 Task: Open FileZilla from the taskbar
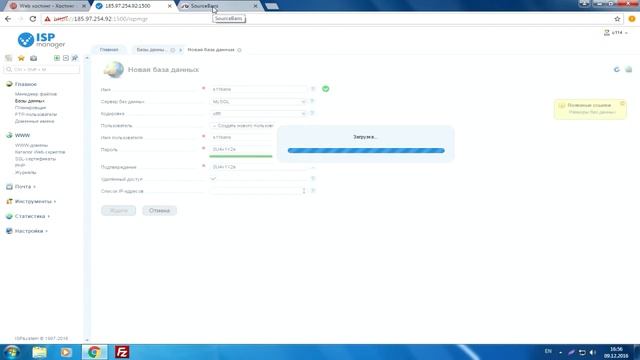coord(122,352)
